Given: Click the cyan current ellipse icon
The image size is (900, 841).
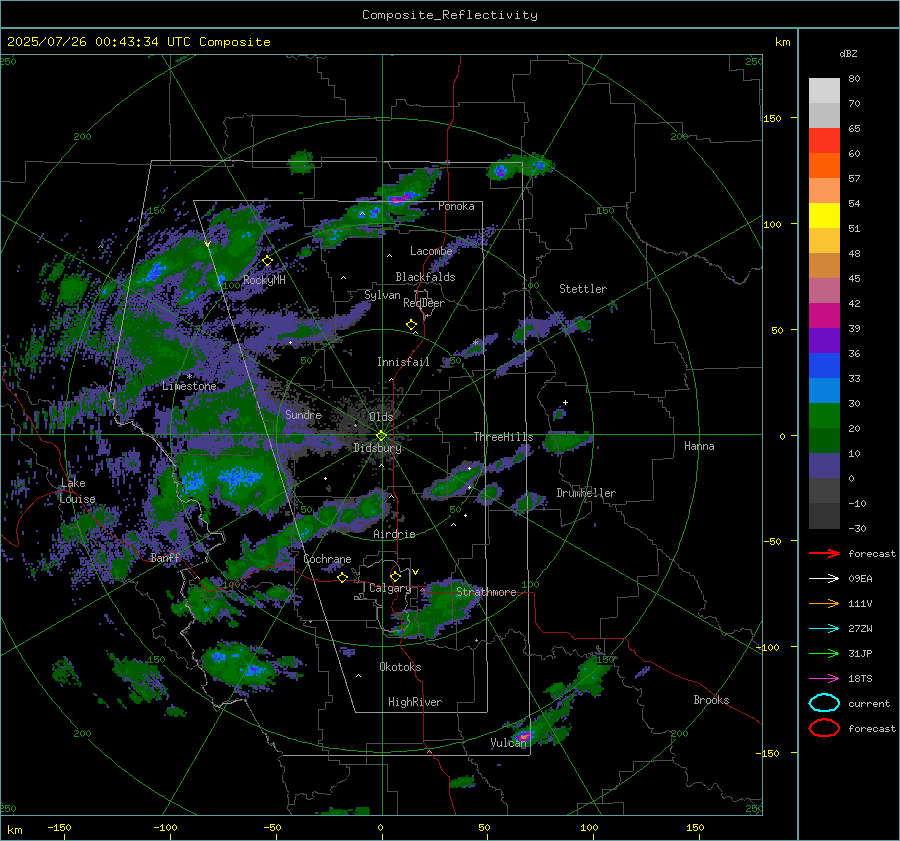Looking at the screenshot, I should [x=824, y=703].
